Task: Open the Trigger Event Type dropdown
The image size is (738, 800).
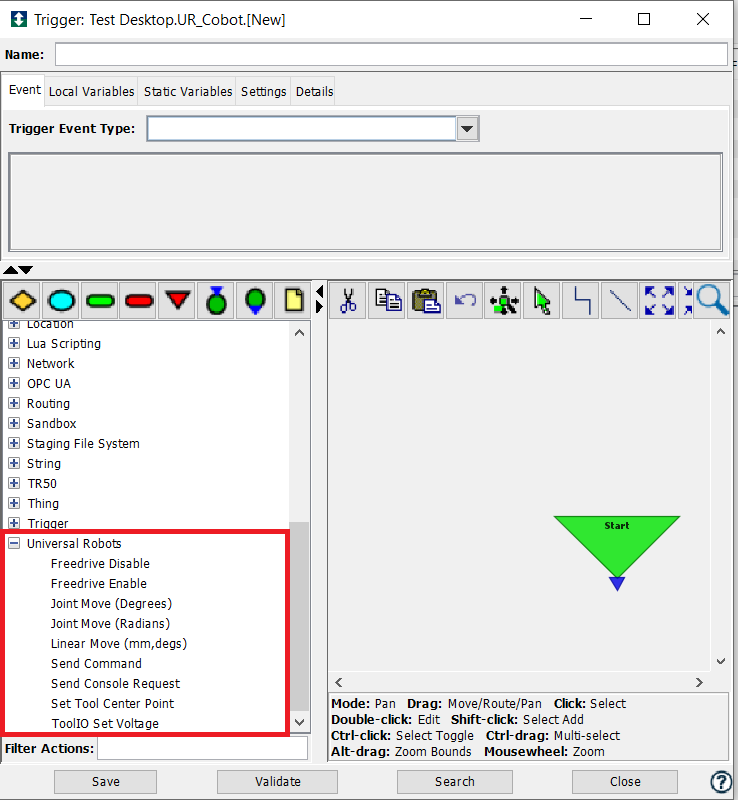Action: pos(467,129)
